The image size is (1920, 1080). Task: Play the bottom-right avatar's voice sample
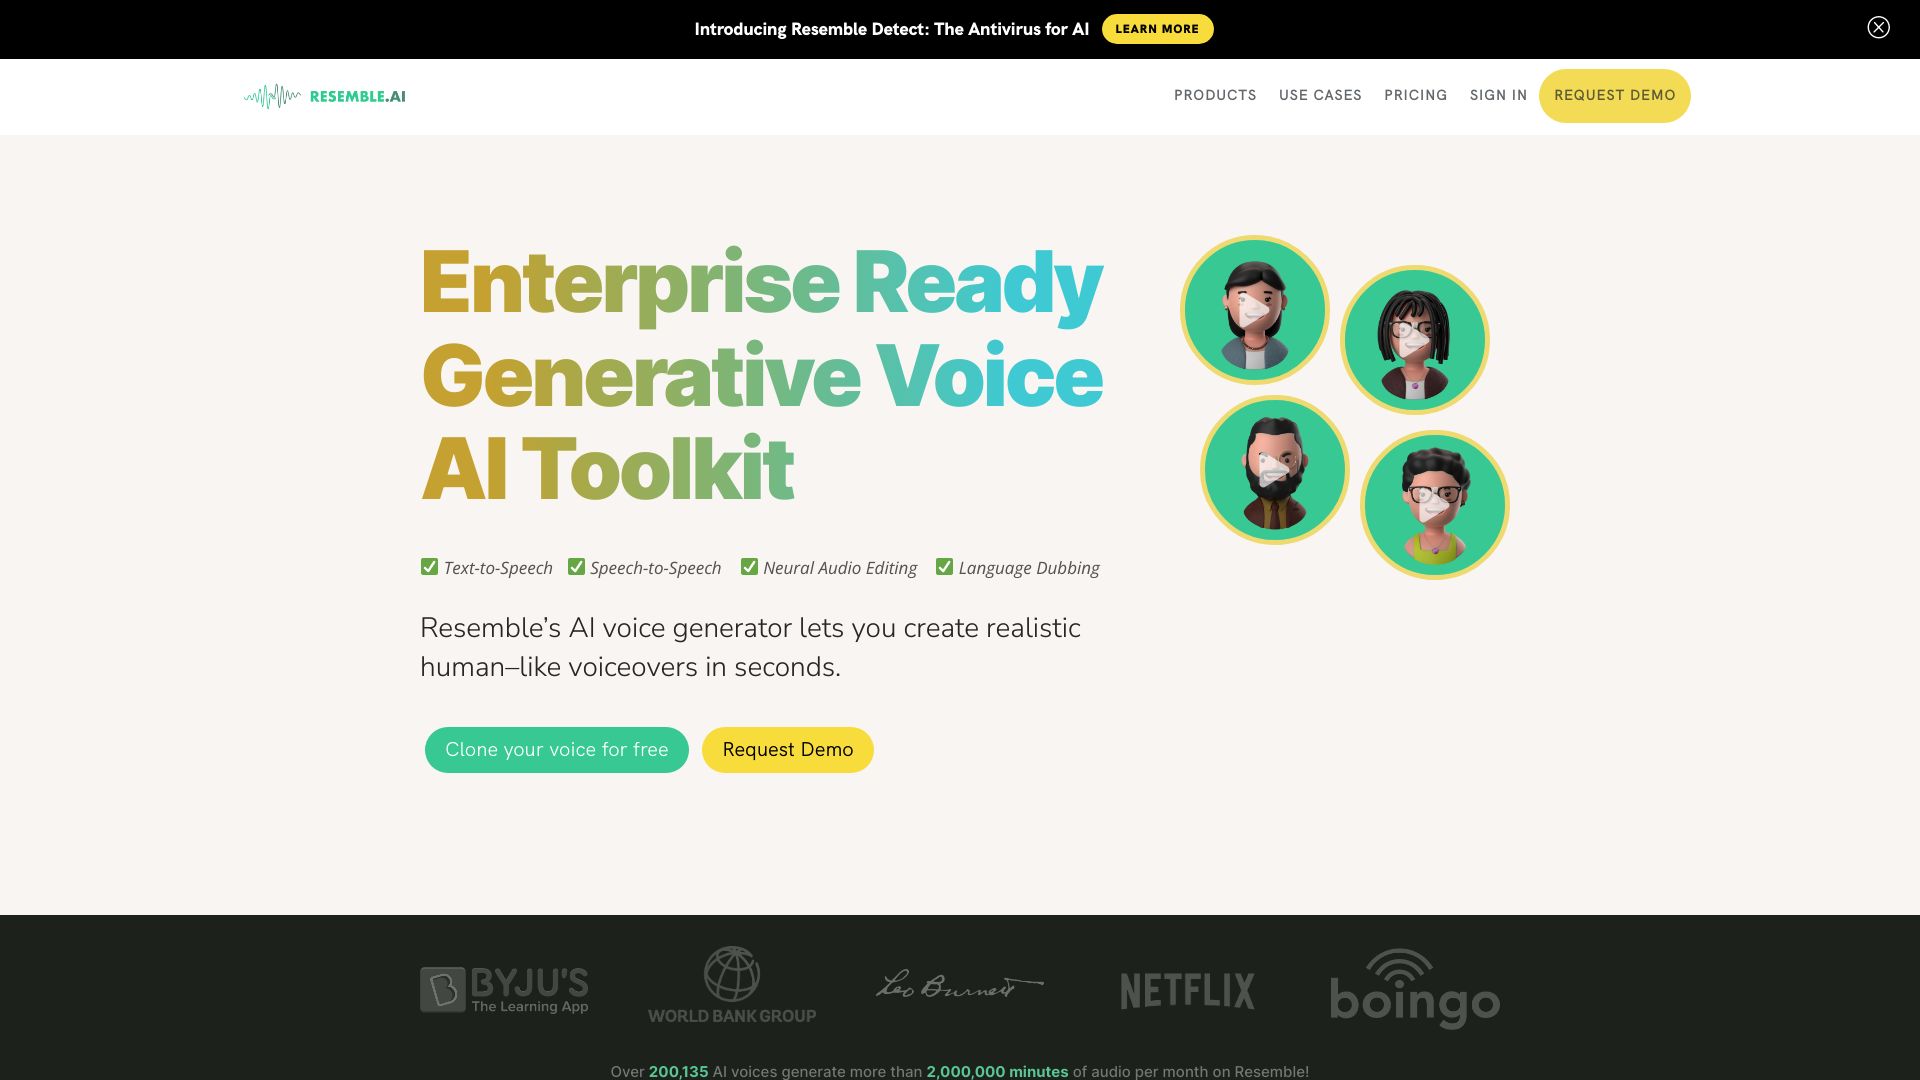pyautogui.click(x=1434, y=504)
